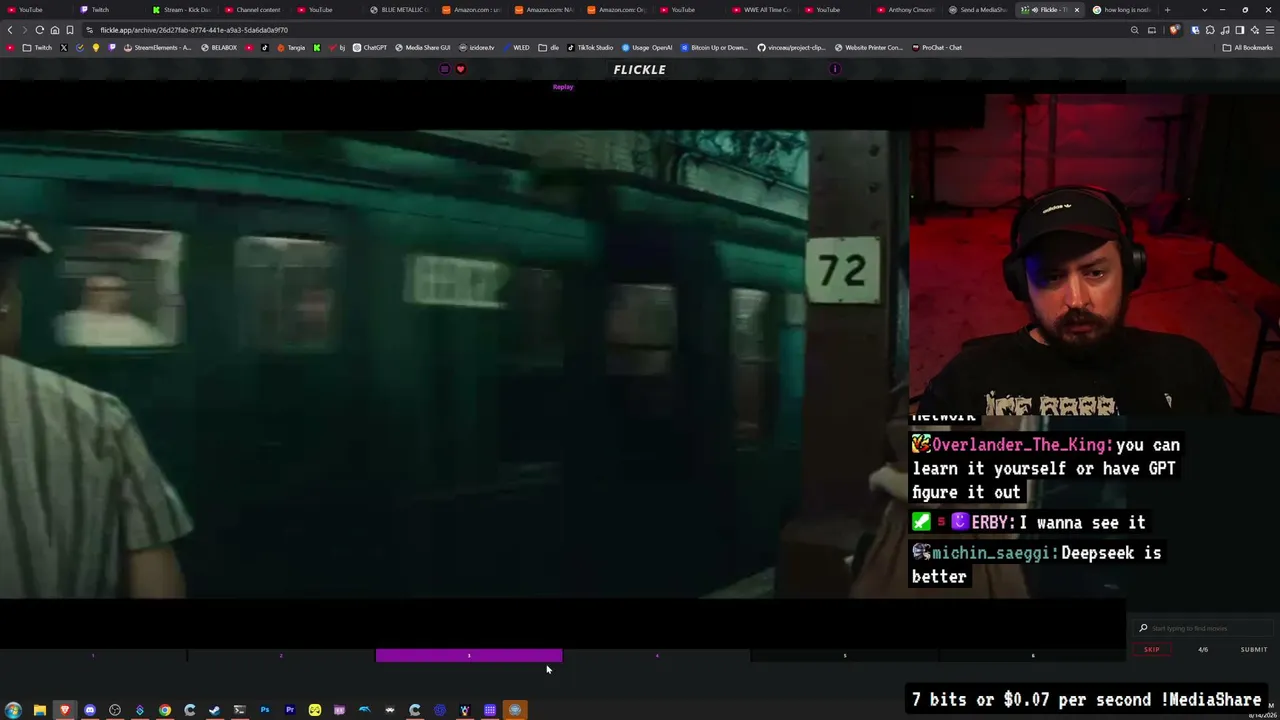Open Discord from taskbar
Image resolution: width=1280 pixels, height=720 pixels.
[x=90, y=710]
